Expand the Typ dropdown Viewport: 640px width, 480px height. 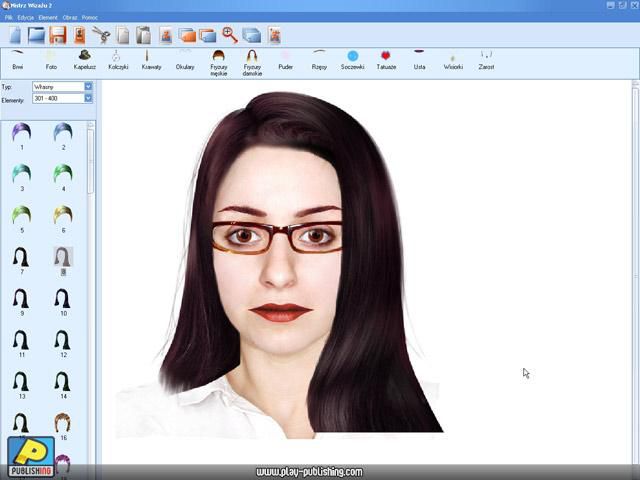tap(88, 87)
